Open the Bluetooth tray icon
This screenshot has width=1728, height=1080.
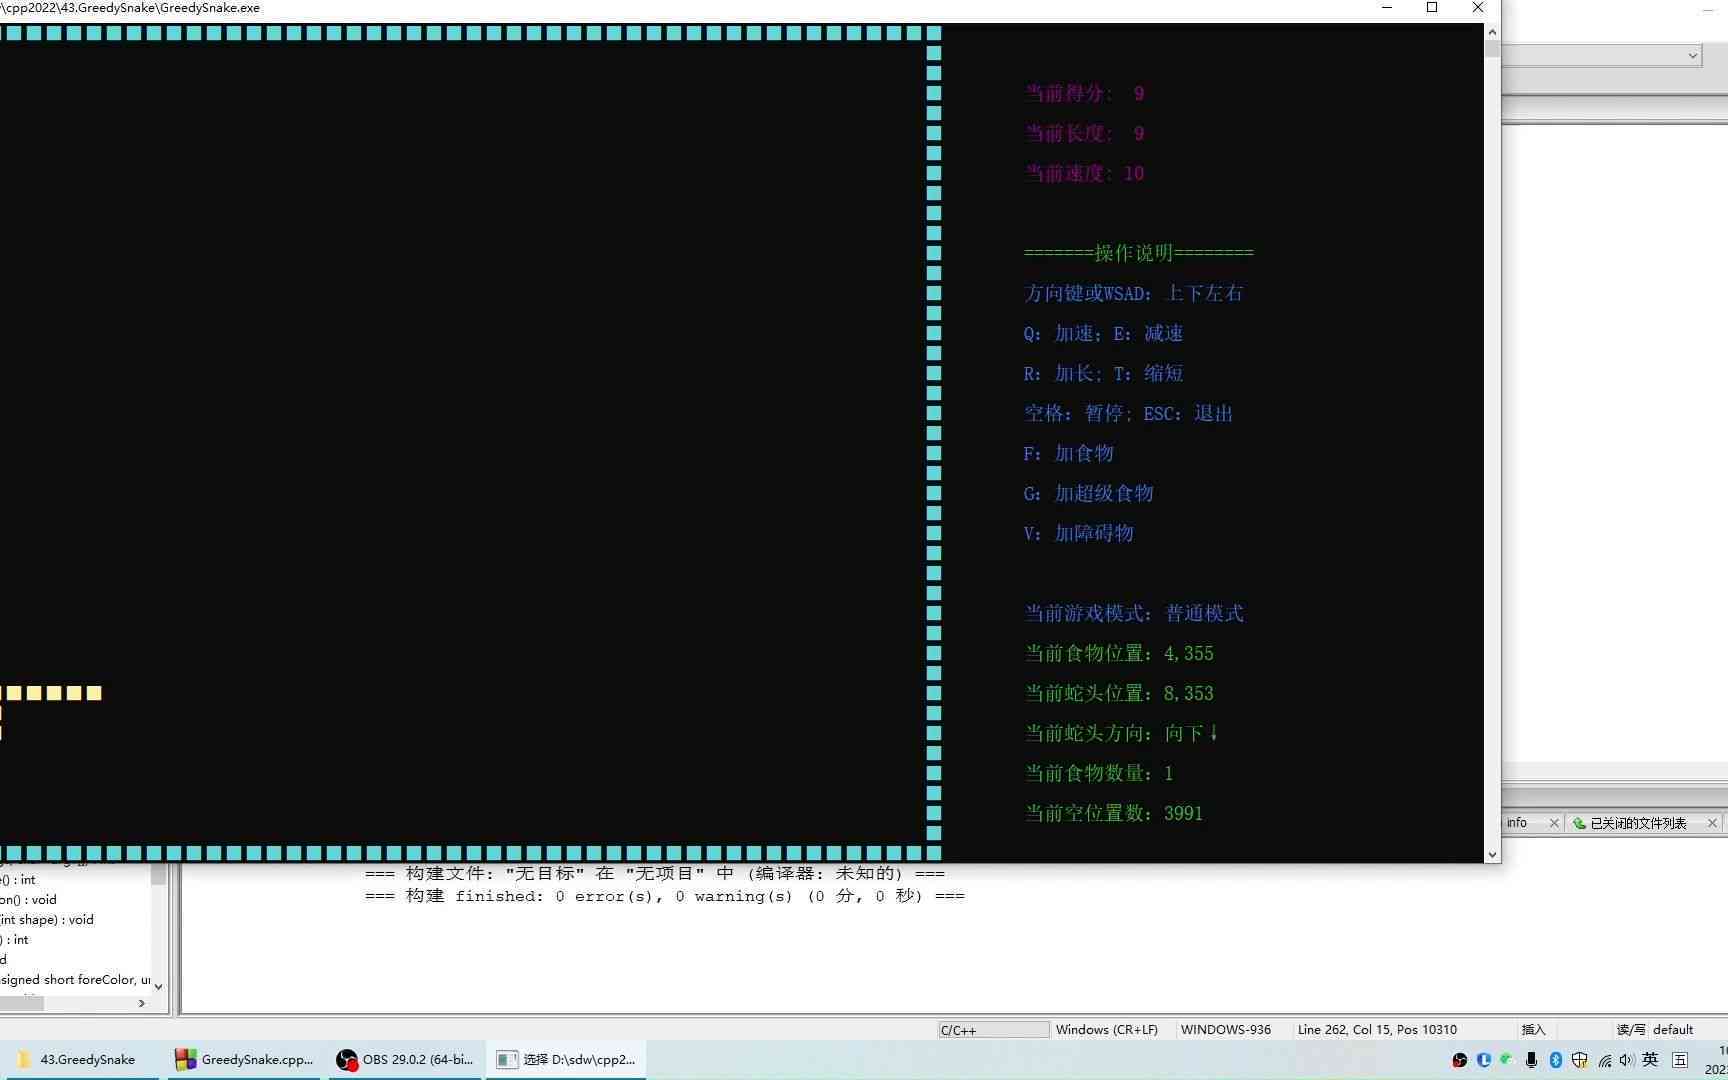point(1555,1060)
